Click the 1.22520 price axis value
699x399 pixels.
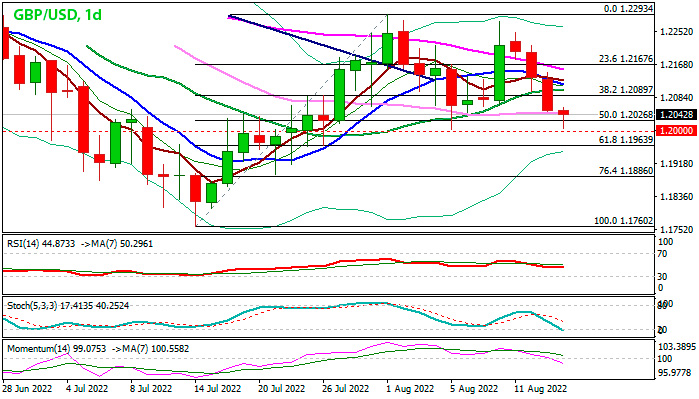[x=677, y=32]
